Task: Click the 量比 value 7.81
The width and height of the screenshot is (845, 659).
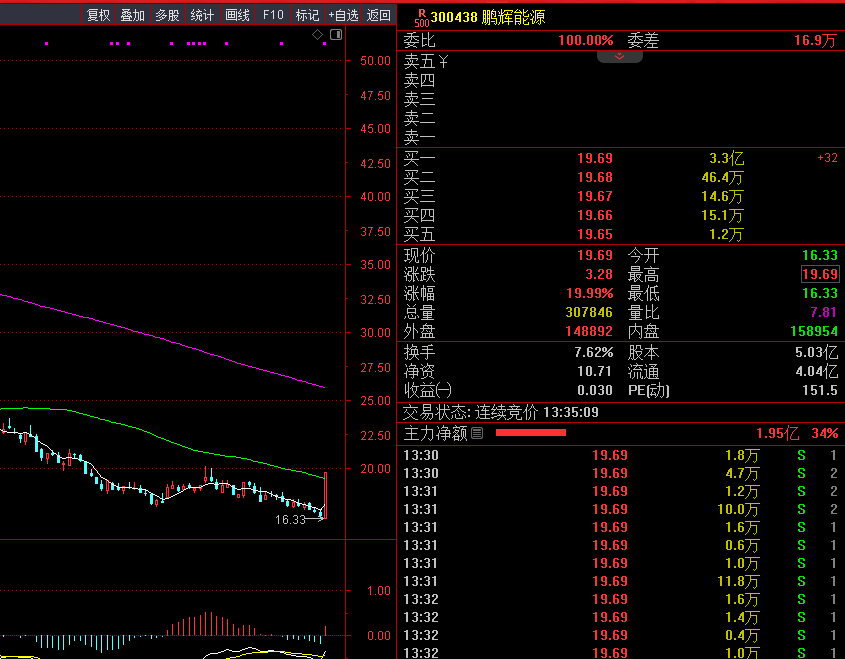Action: tap(824, 313)
